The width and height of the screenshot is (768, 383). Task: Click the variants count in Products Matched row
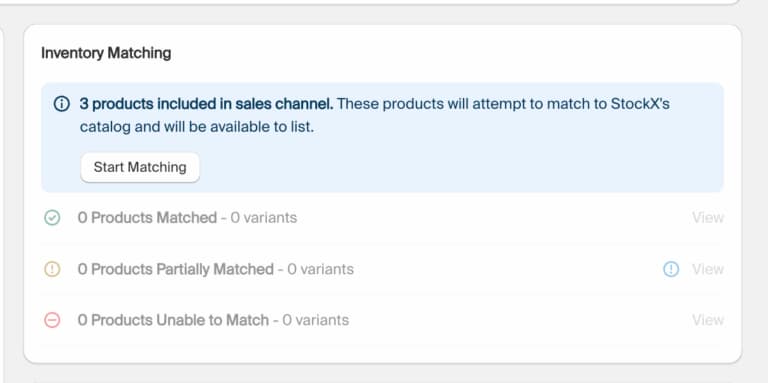[x=264, y=217]
